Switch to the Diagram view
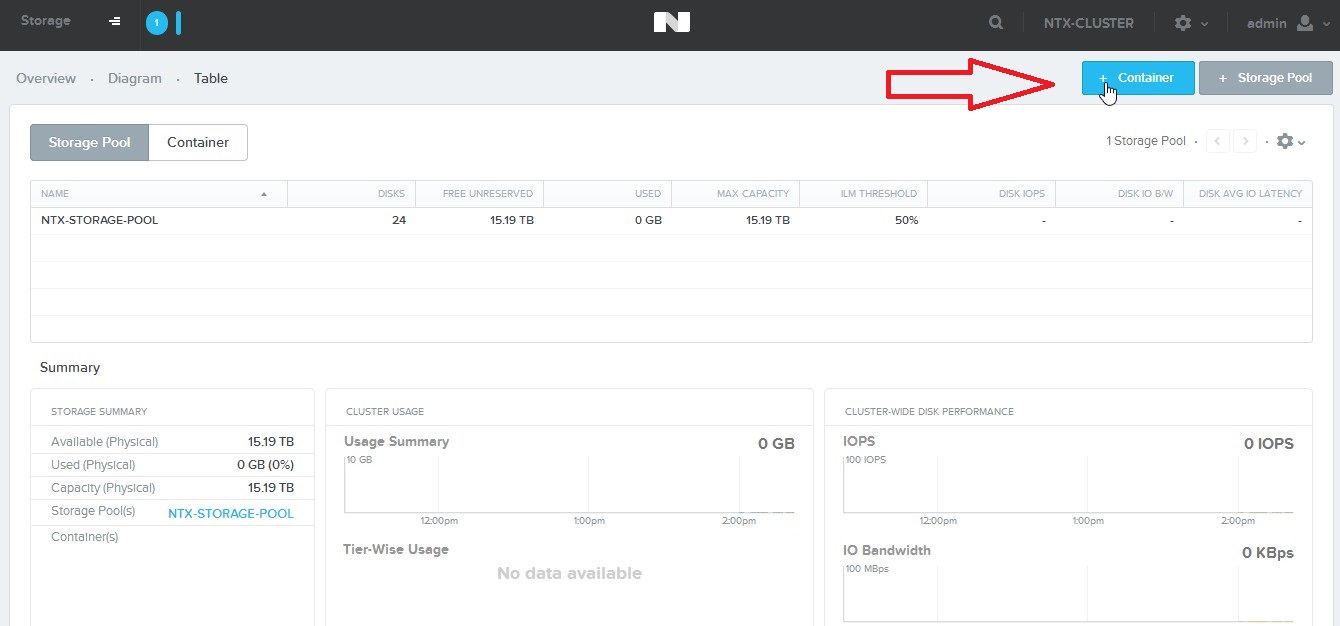1340x626 pixels. tap(135, 78)
